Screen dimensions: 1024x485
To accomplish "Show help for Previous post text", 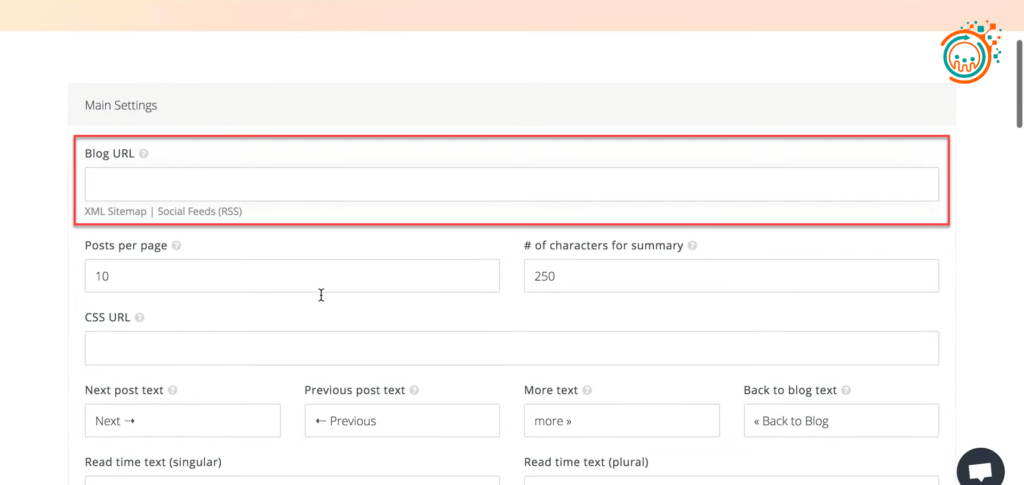I will (x=414, y=391).
